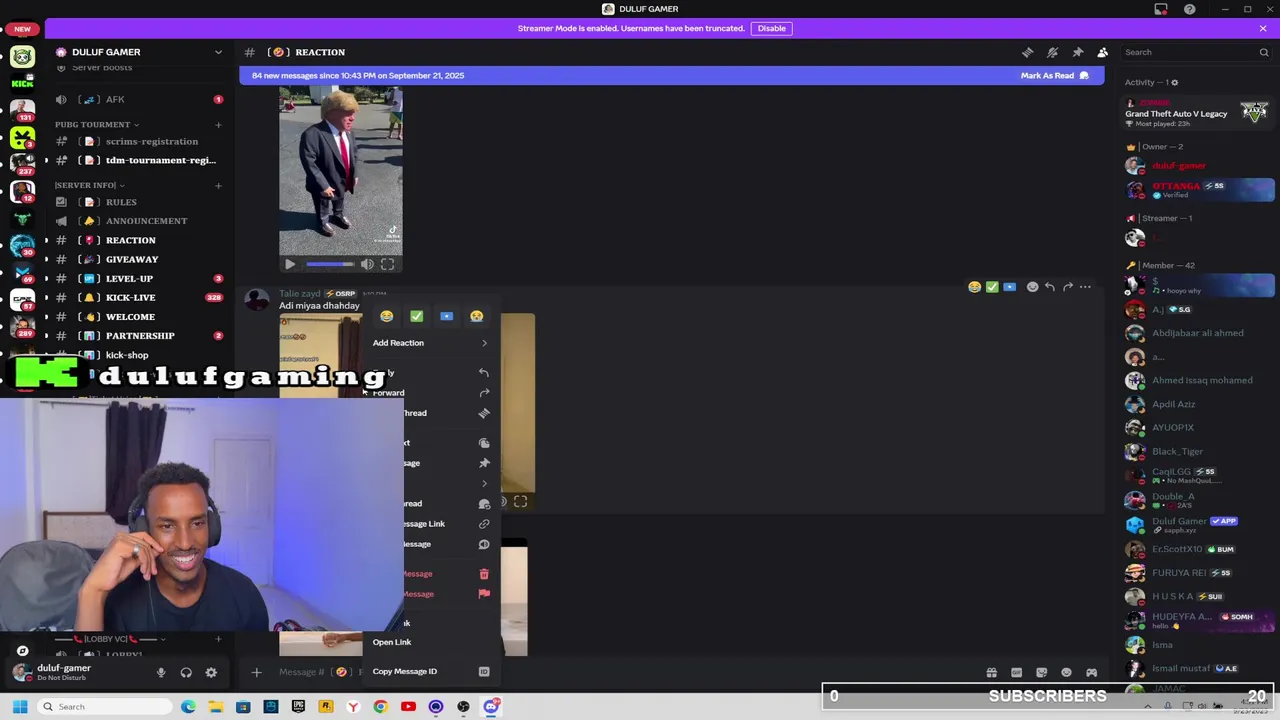Open the RULES channel
This screenshot has width=1280, height=720.
click(138, 202)
